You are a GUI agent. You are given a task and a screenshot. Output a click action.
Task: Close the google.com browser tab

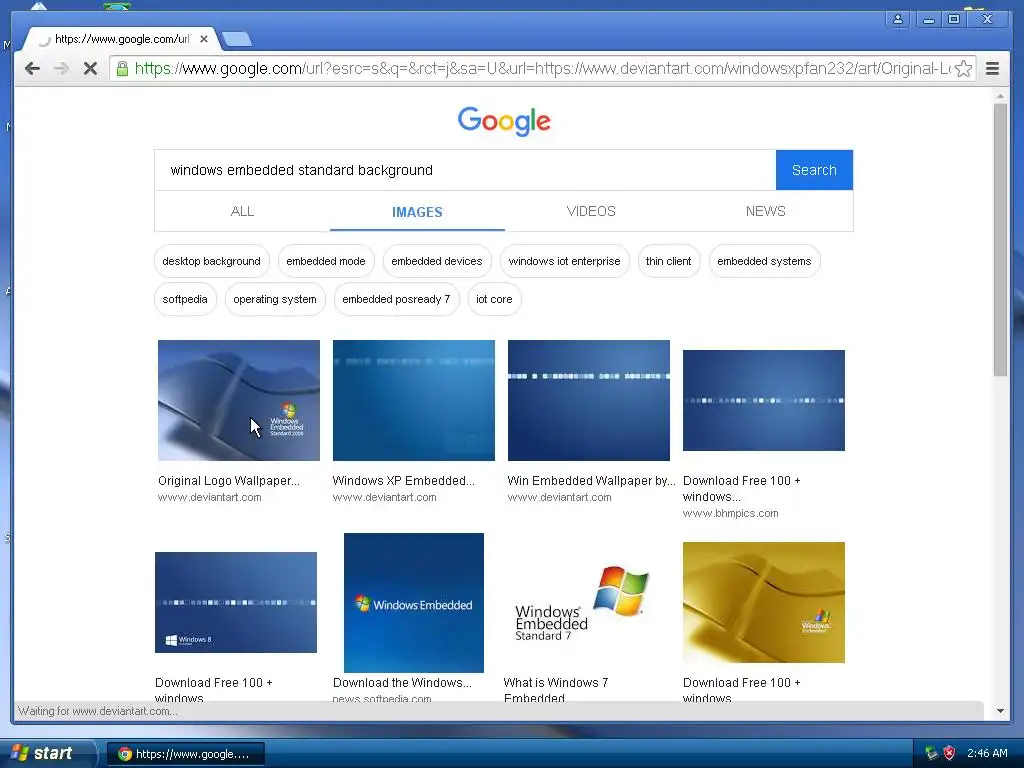click(x=204, y=39)
